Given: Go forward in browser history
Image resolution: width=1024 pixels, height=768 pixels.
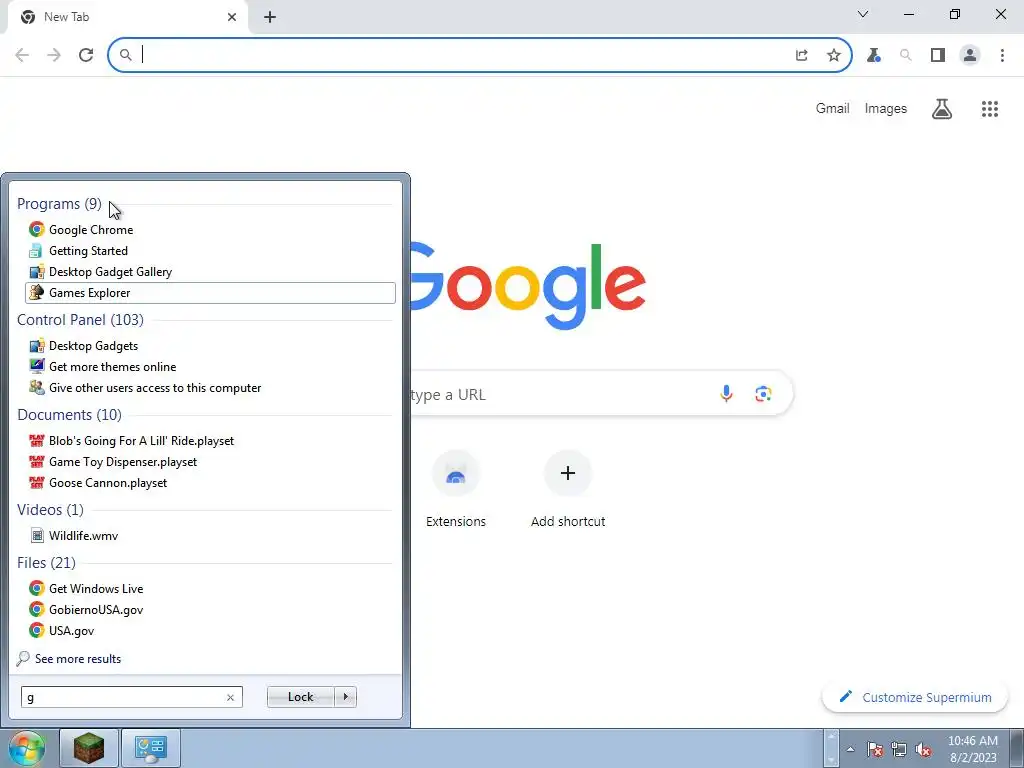Looking at the screenshot, I should (x=54, y=55).
